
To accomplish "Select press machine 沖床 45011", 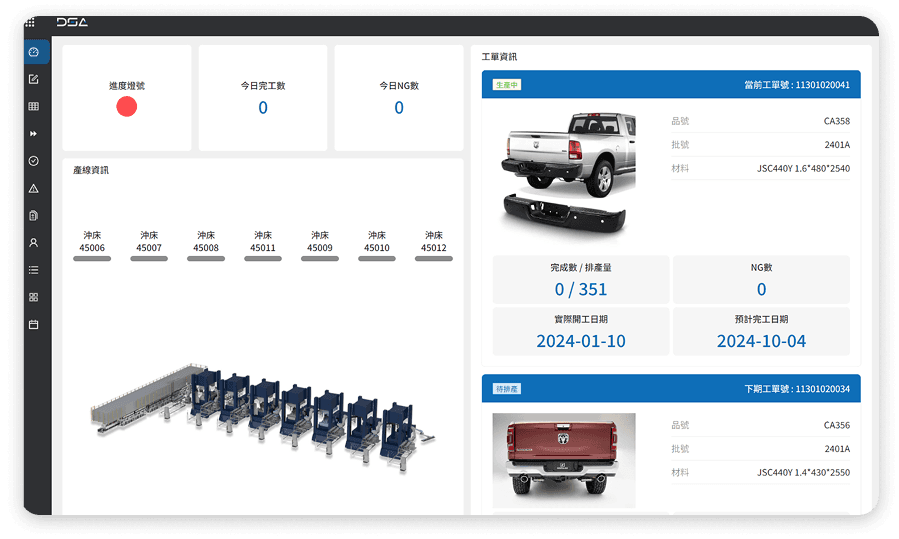I will tap(263, 245).
